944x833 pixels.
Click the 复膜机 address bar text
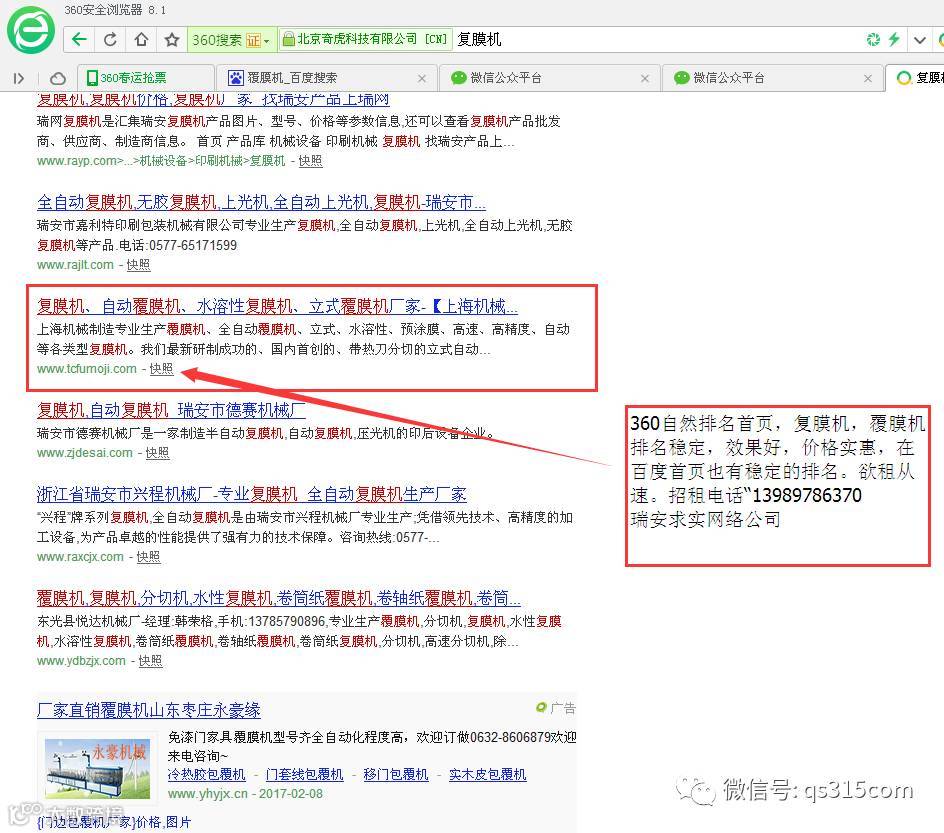click(479, 39)
